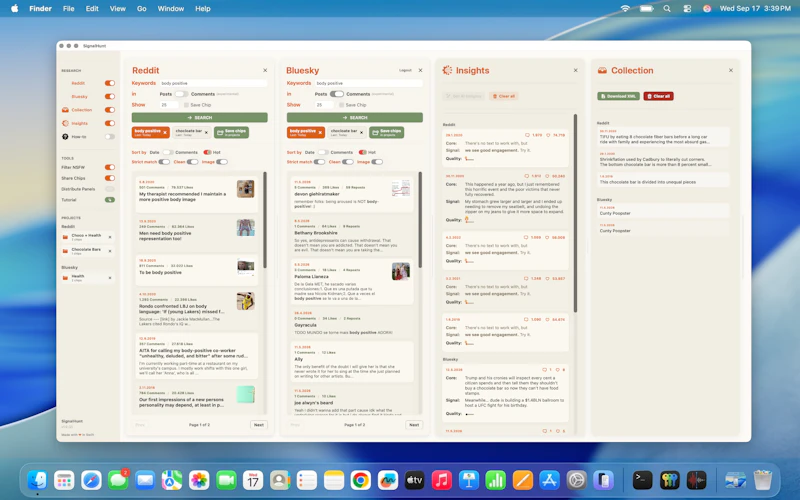Toggle the Bluesky research panel switch
800x500 pixels.
click(x=110, y=96)
